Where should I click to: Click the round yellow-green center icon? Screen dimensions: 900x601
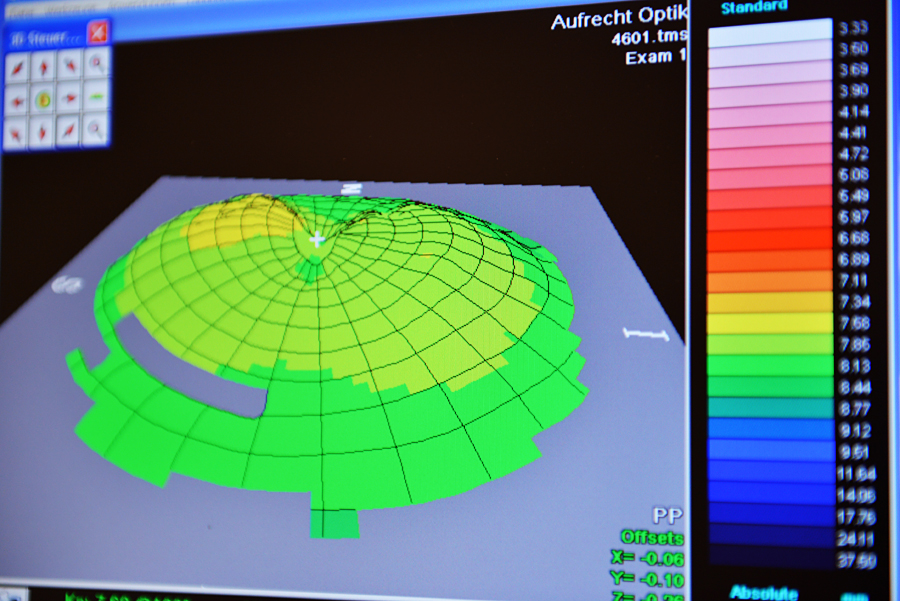[x=44, y=100]
